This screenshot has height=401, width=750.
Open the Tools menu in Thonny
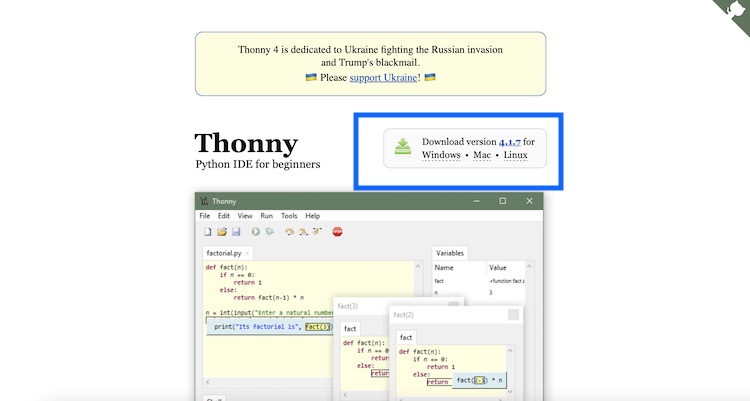pyautogui.click(x=289, y=216)
